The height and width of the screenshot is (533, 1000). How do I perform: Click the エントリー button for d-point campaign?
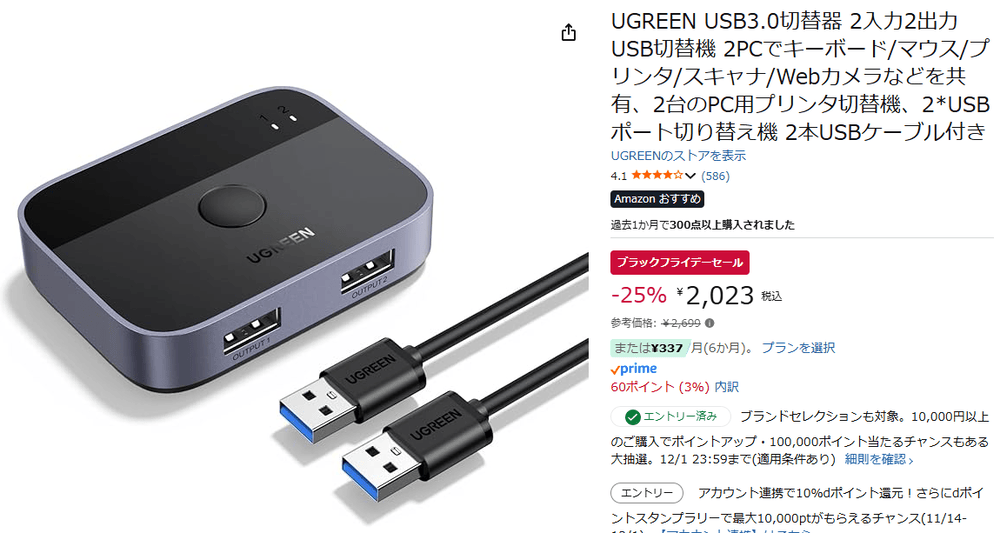tap(647, 493)
